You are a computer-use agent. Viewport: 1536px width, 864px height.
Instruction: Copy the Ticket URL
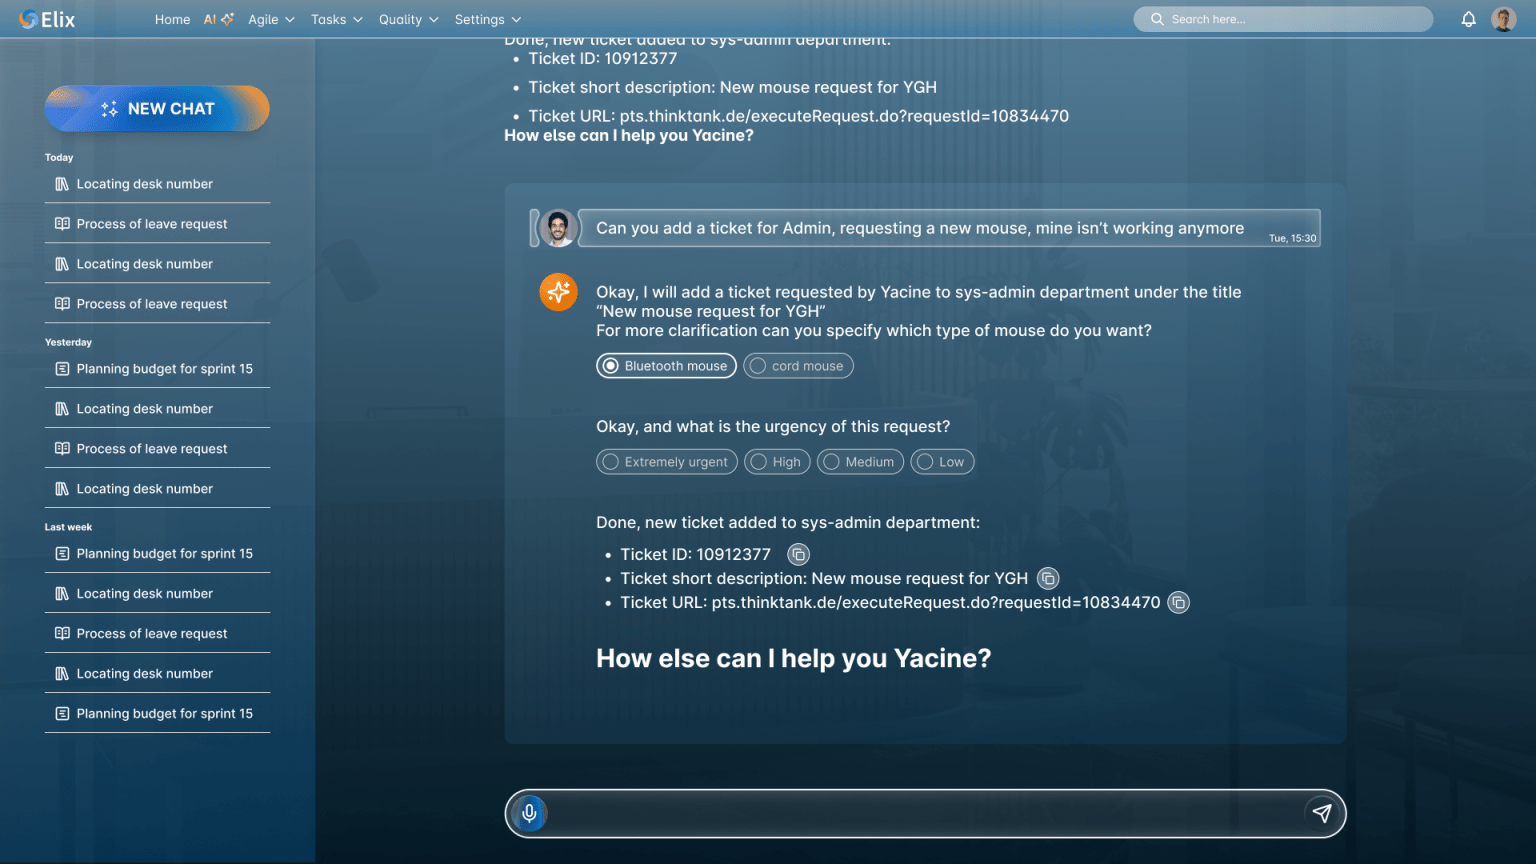point(1179,602)
